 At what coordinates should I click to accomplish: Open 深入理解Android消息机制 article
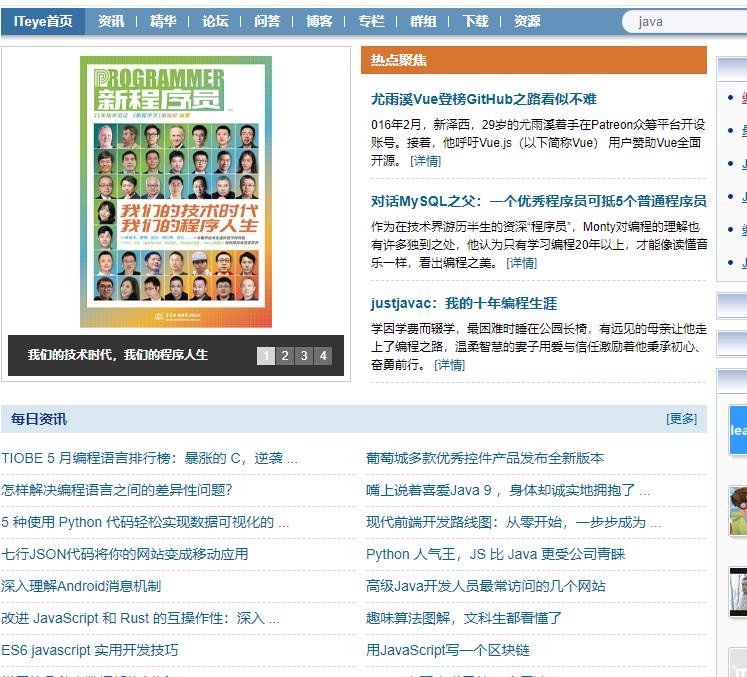[x=81, y=586]
